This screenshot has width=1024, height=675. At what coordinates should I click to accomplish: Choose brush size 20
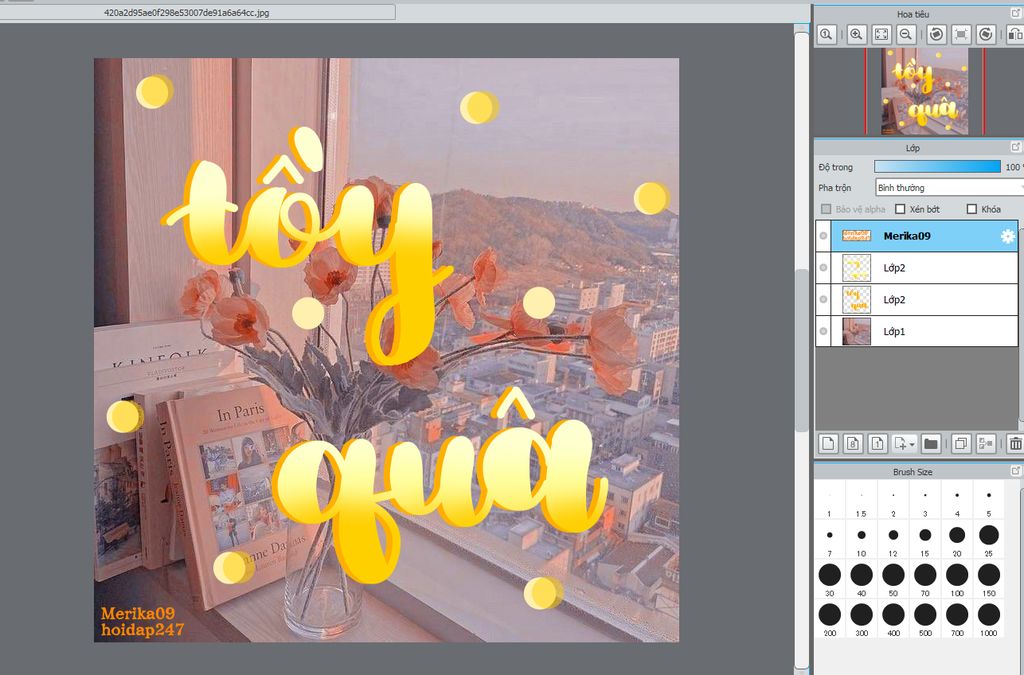[957, 540]
